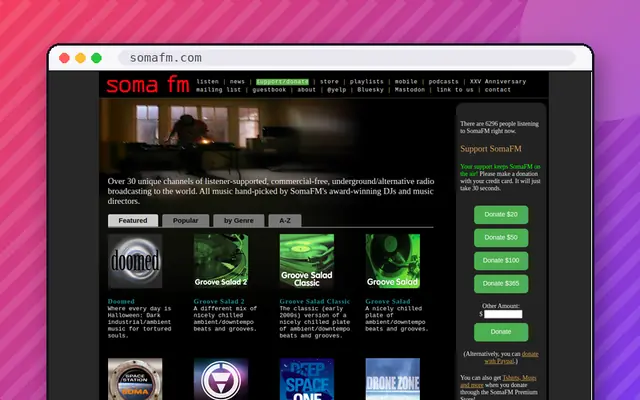This screenshot has width=640, height=400.
Task: Open the store menu link
Action: [329, 82]
